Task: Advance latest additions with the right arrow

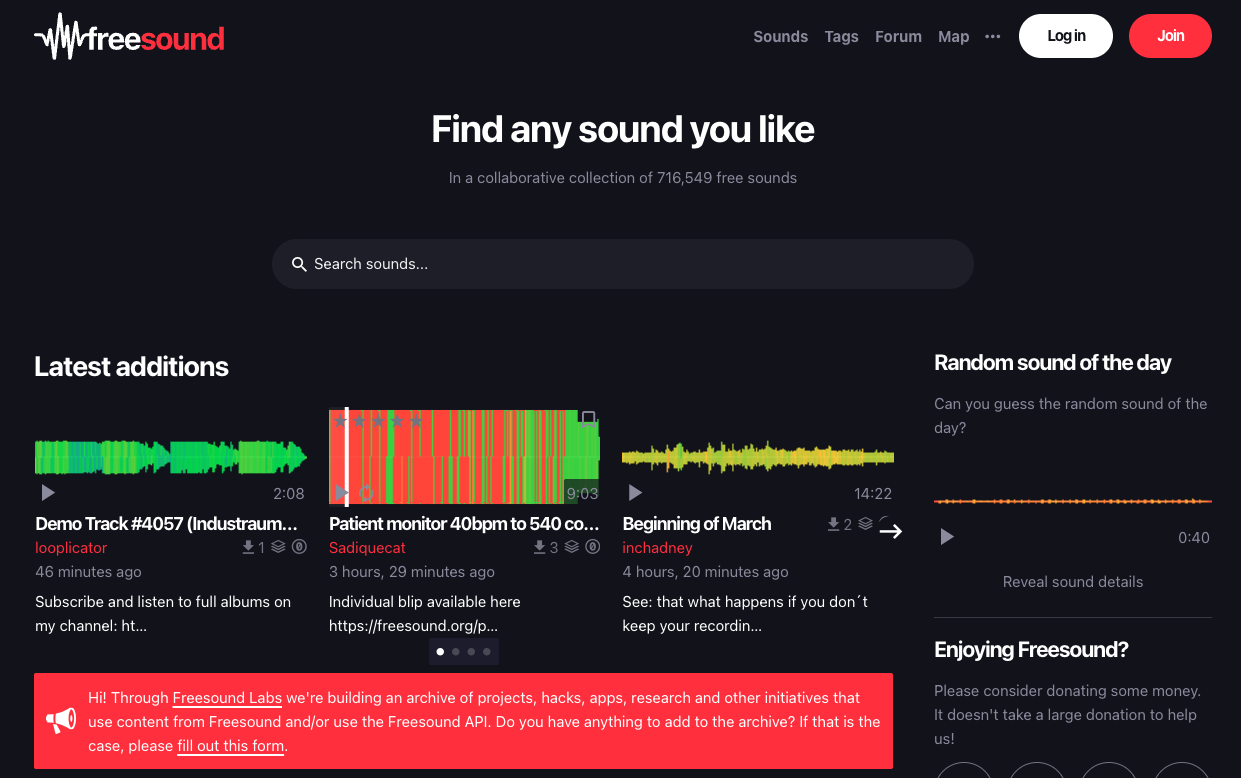Action: [x=891, y=531]
